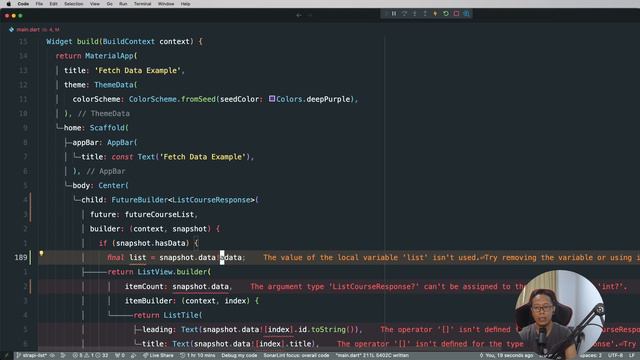
Task: Click the lightbulb quick fix icon
Action: click(x=41, y=253)
